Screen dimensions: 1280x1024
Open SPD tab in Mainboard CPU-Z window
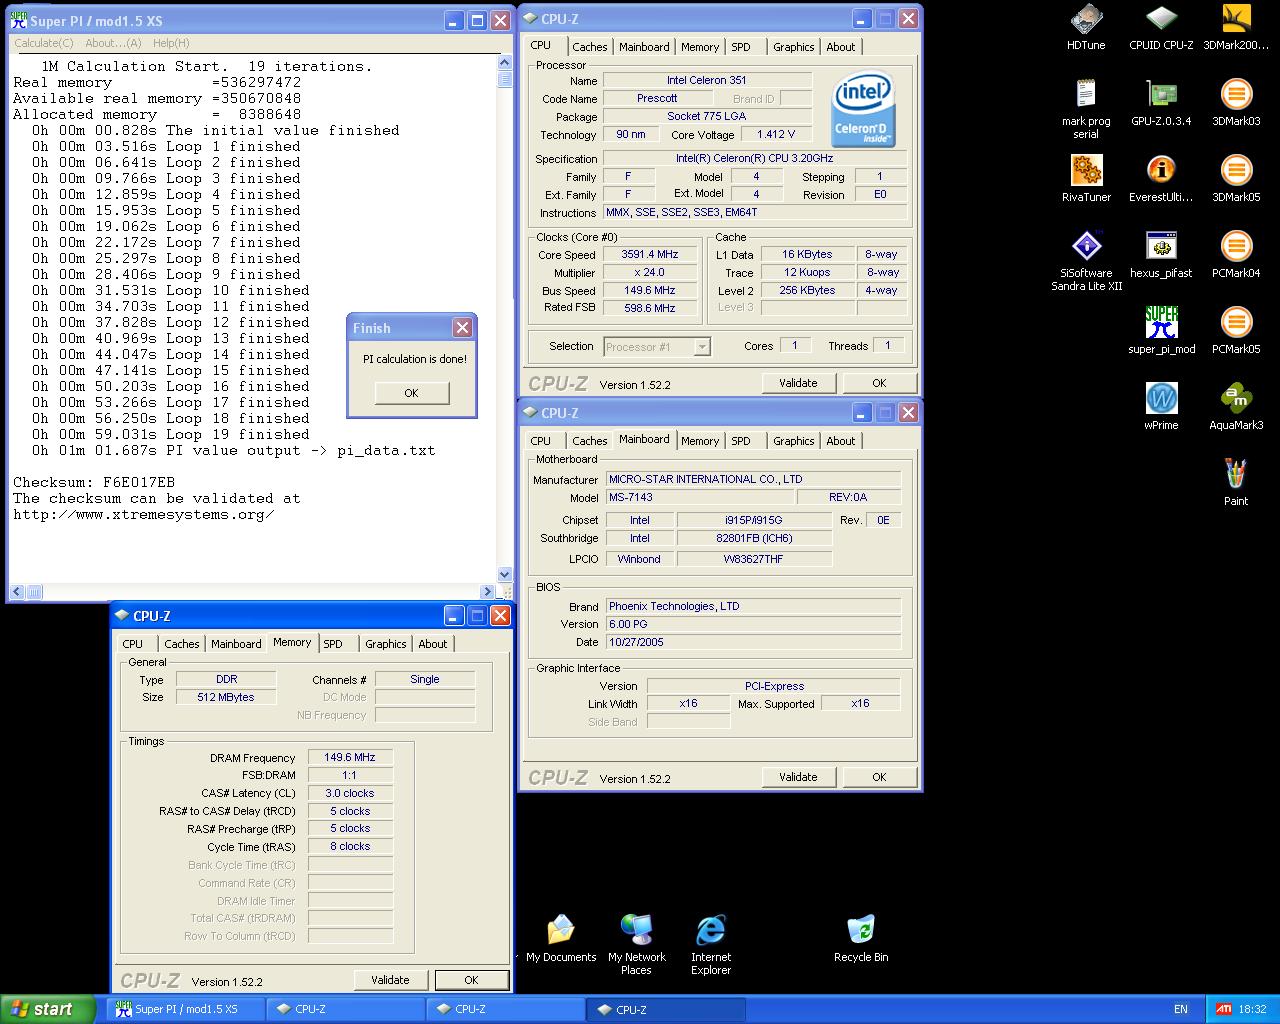pyautogui.click(x=741, y=441)
